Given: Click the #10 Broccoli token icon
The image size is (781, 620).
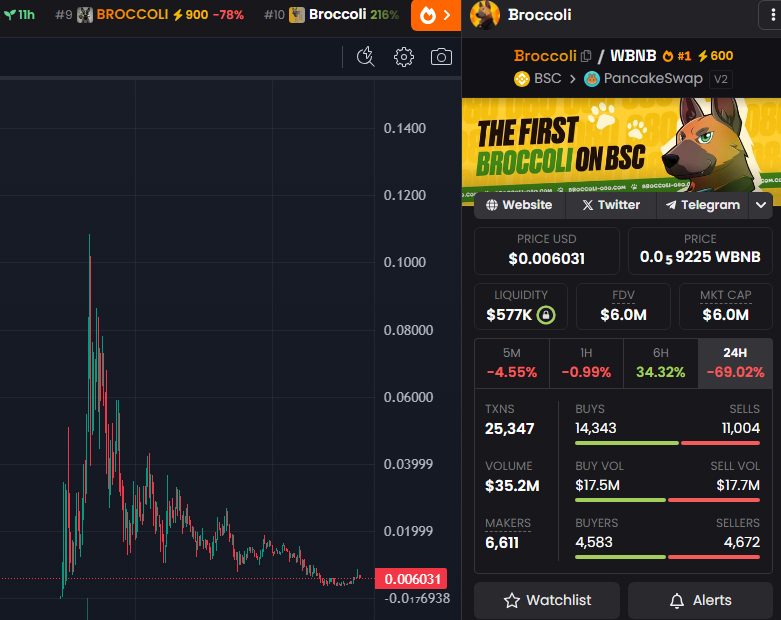Looking at the screenshot, I should pyautogui.click(x=297, y=15).
